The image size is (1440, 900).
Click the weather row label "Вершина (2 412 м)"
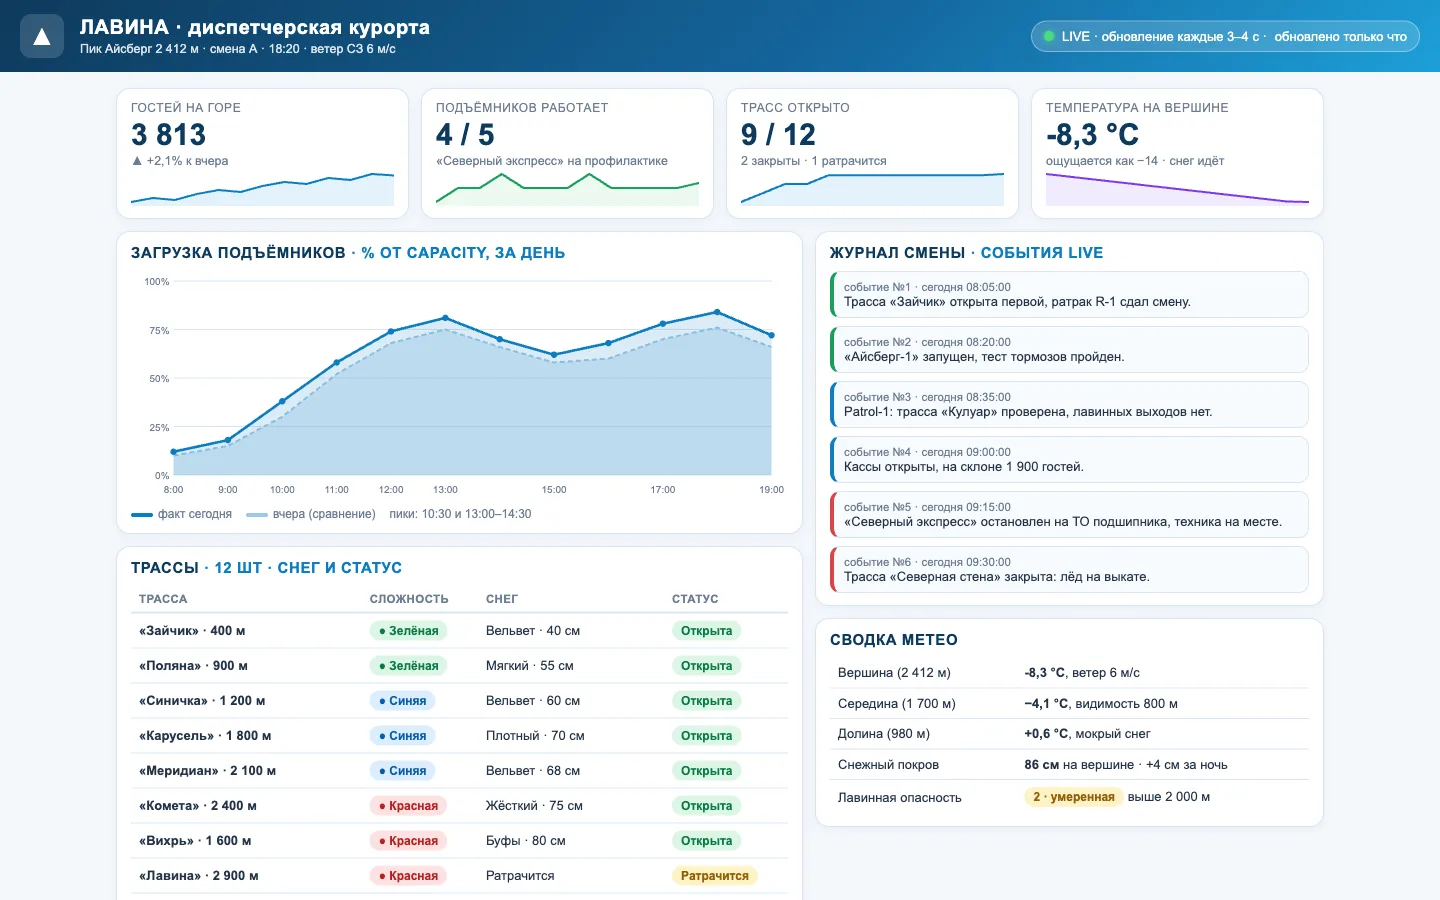(894, 673)
